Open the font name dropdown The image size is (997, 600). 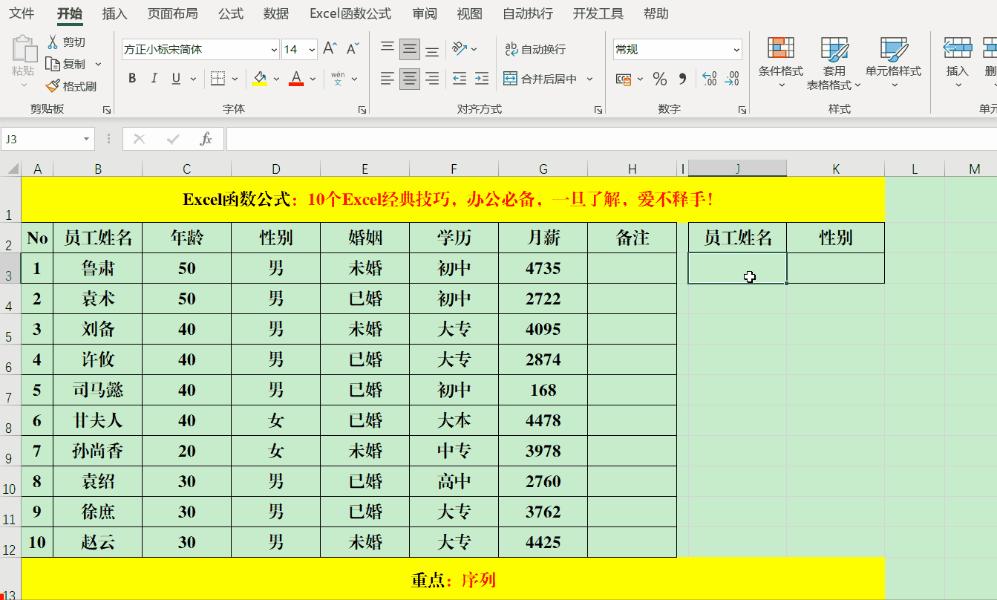click(x=275, y=48)
